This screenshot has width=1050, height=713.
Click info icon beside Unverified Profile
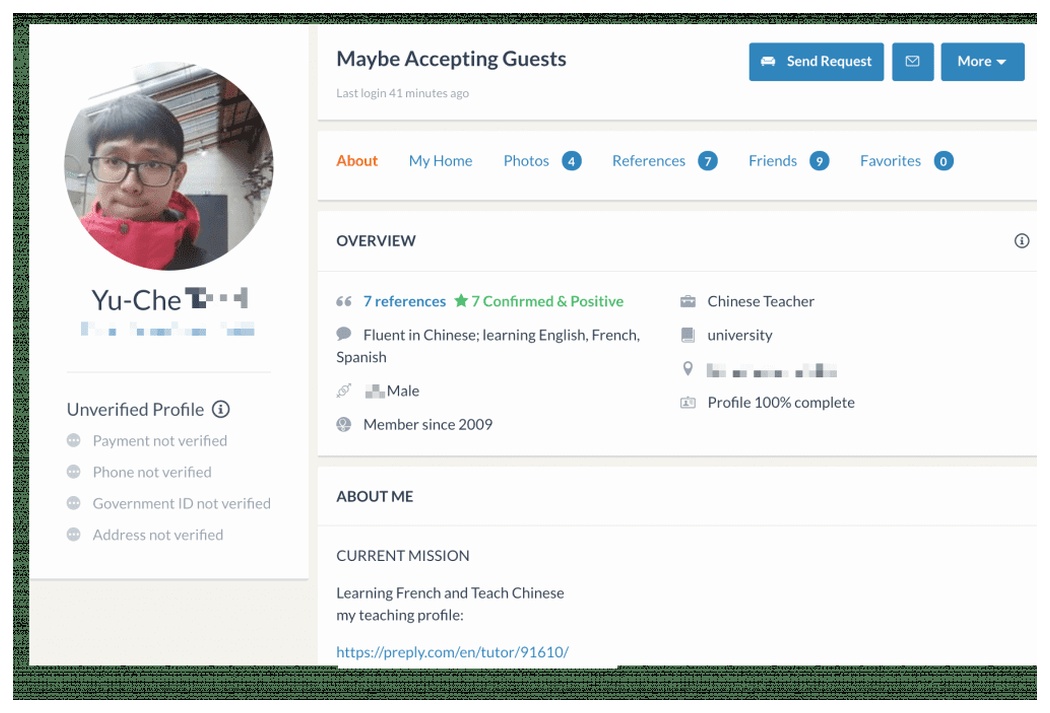pos(221,409)
